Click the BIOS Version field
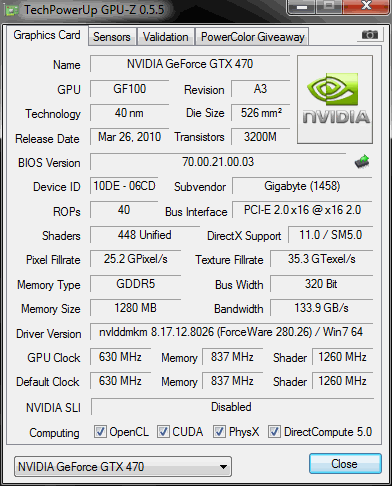The image size is (392, 486). [218, 162]
